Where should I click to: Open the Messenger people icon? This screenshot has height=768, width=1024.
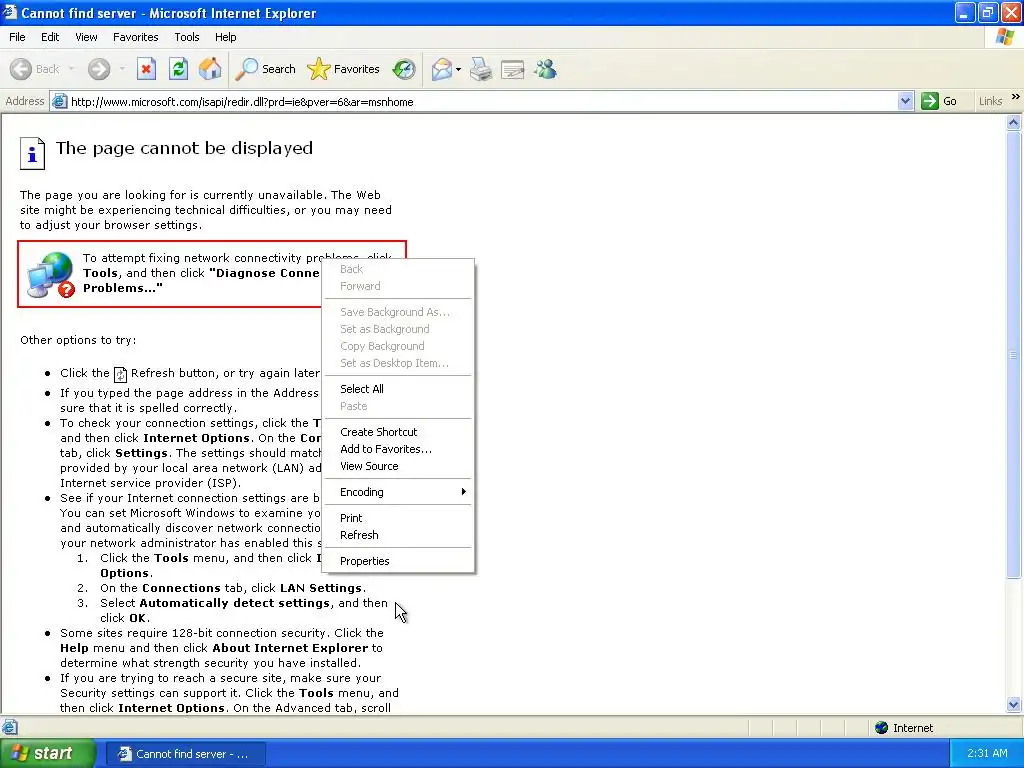point(545,69)
